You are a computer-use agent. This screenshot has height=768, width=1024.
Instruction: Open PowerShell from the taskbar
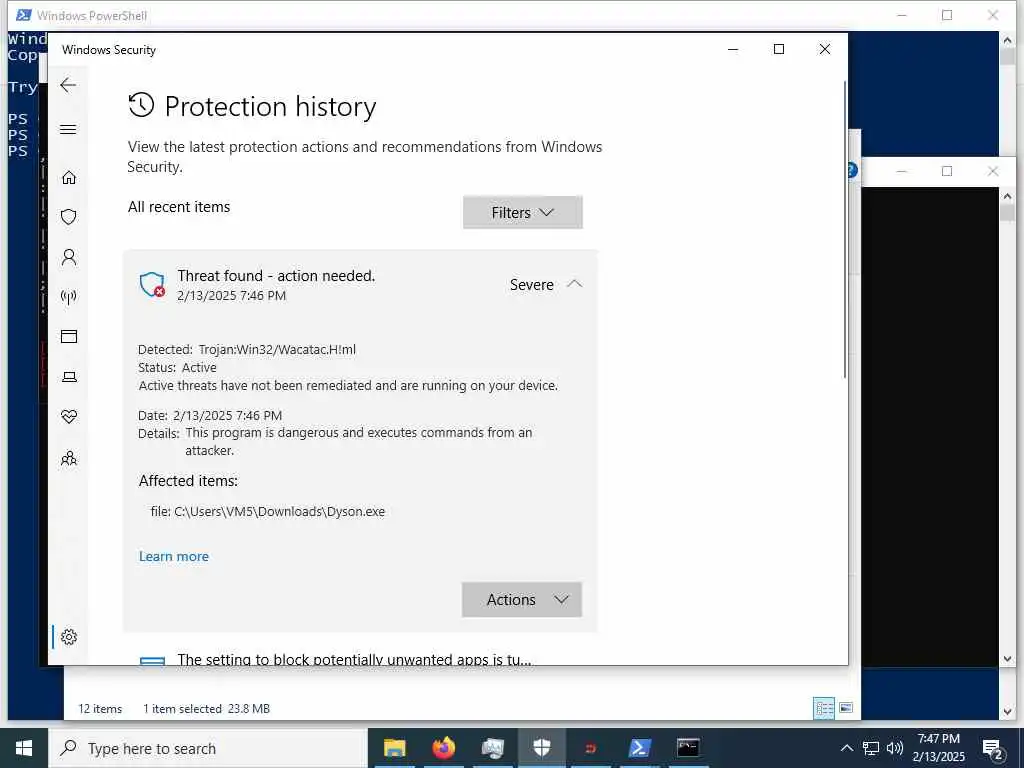(639, 748)
